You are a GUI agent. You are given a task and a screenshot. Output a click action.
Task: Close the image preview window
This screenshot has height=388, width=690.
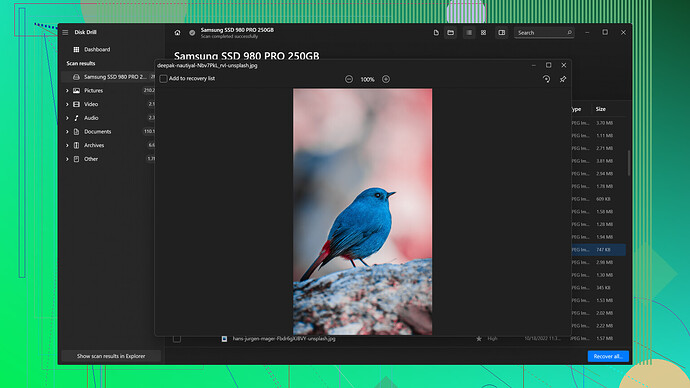[x=564, y=65]
